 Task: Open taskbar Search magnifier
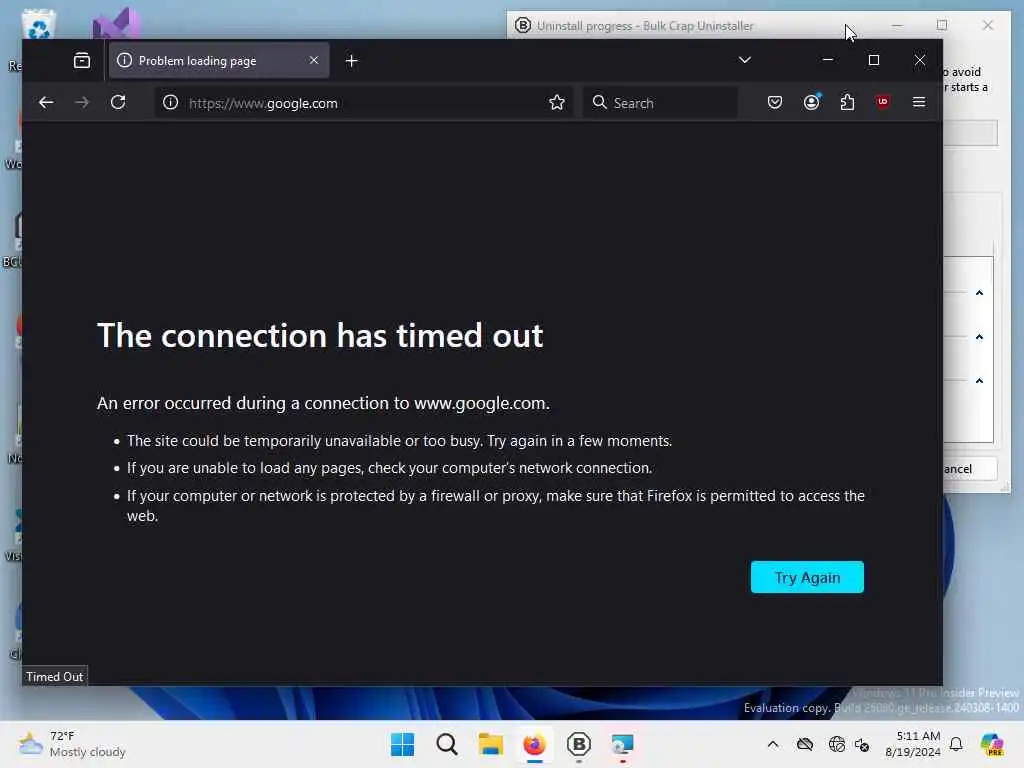[447, 744]
